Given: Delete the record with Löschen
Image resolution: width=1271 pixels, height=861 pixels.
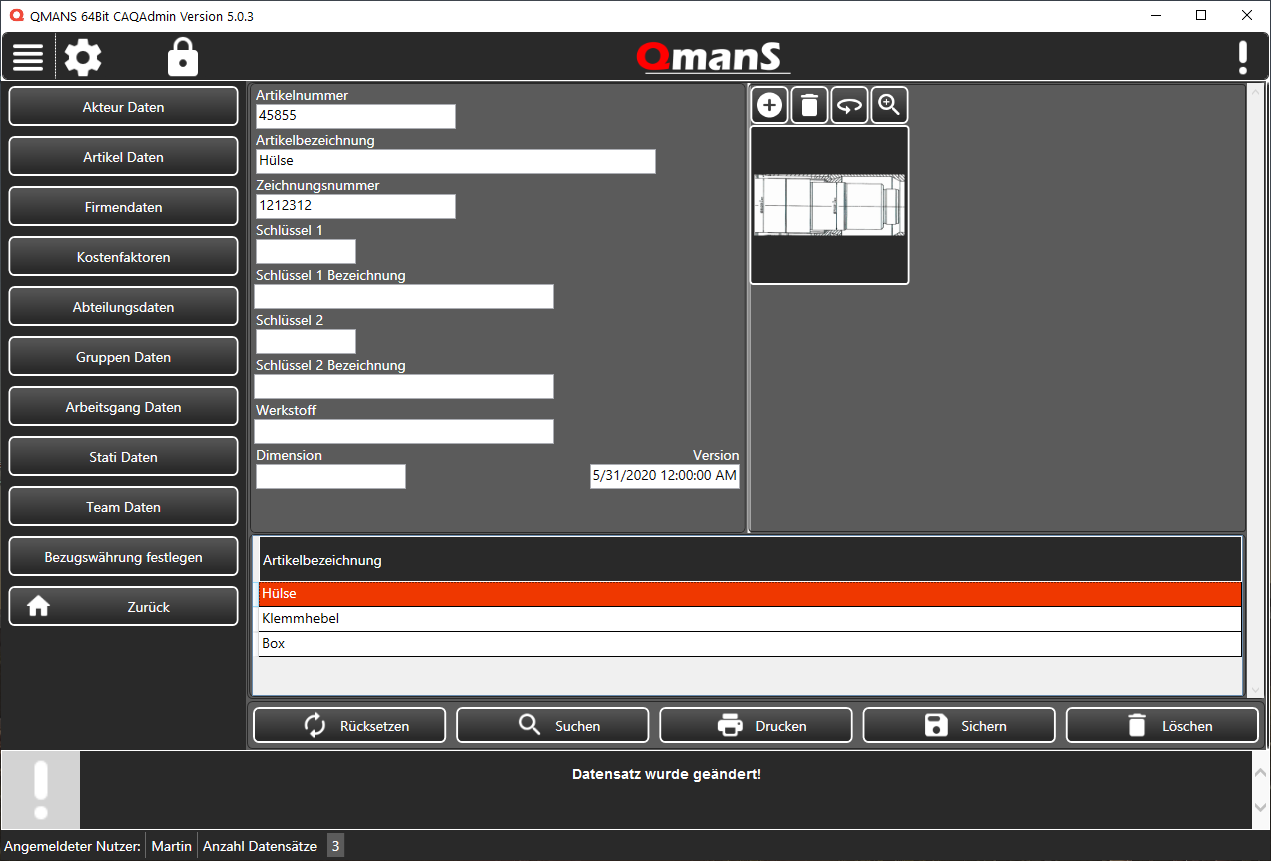Looking at the screenshot, I should tap(1162, 726).
